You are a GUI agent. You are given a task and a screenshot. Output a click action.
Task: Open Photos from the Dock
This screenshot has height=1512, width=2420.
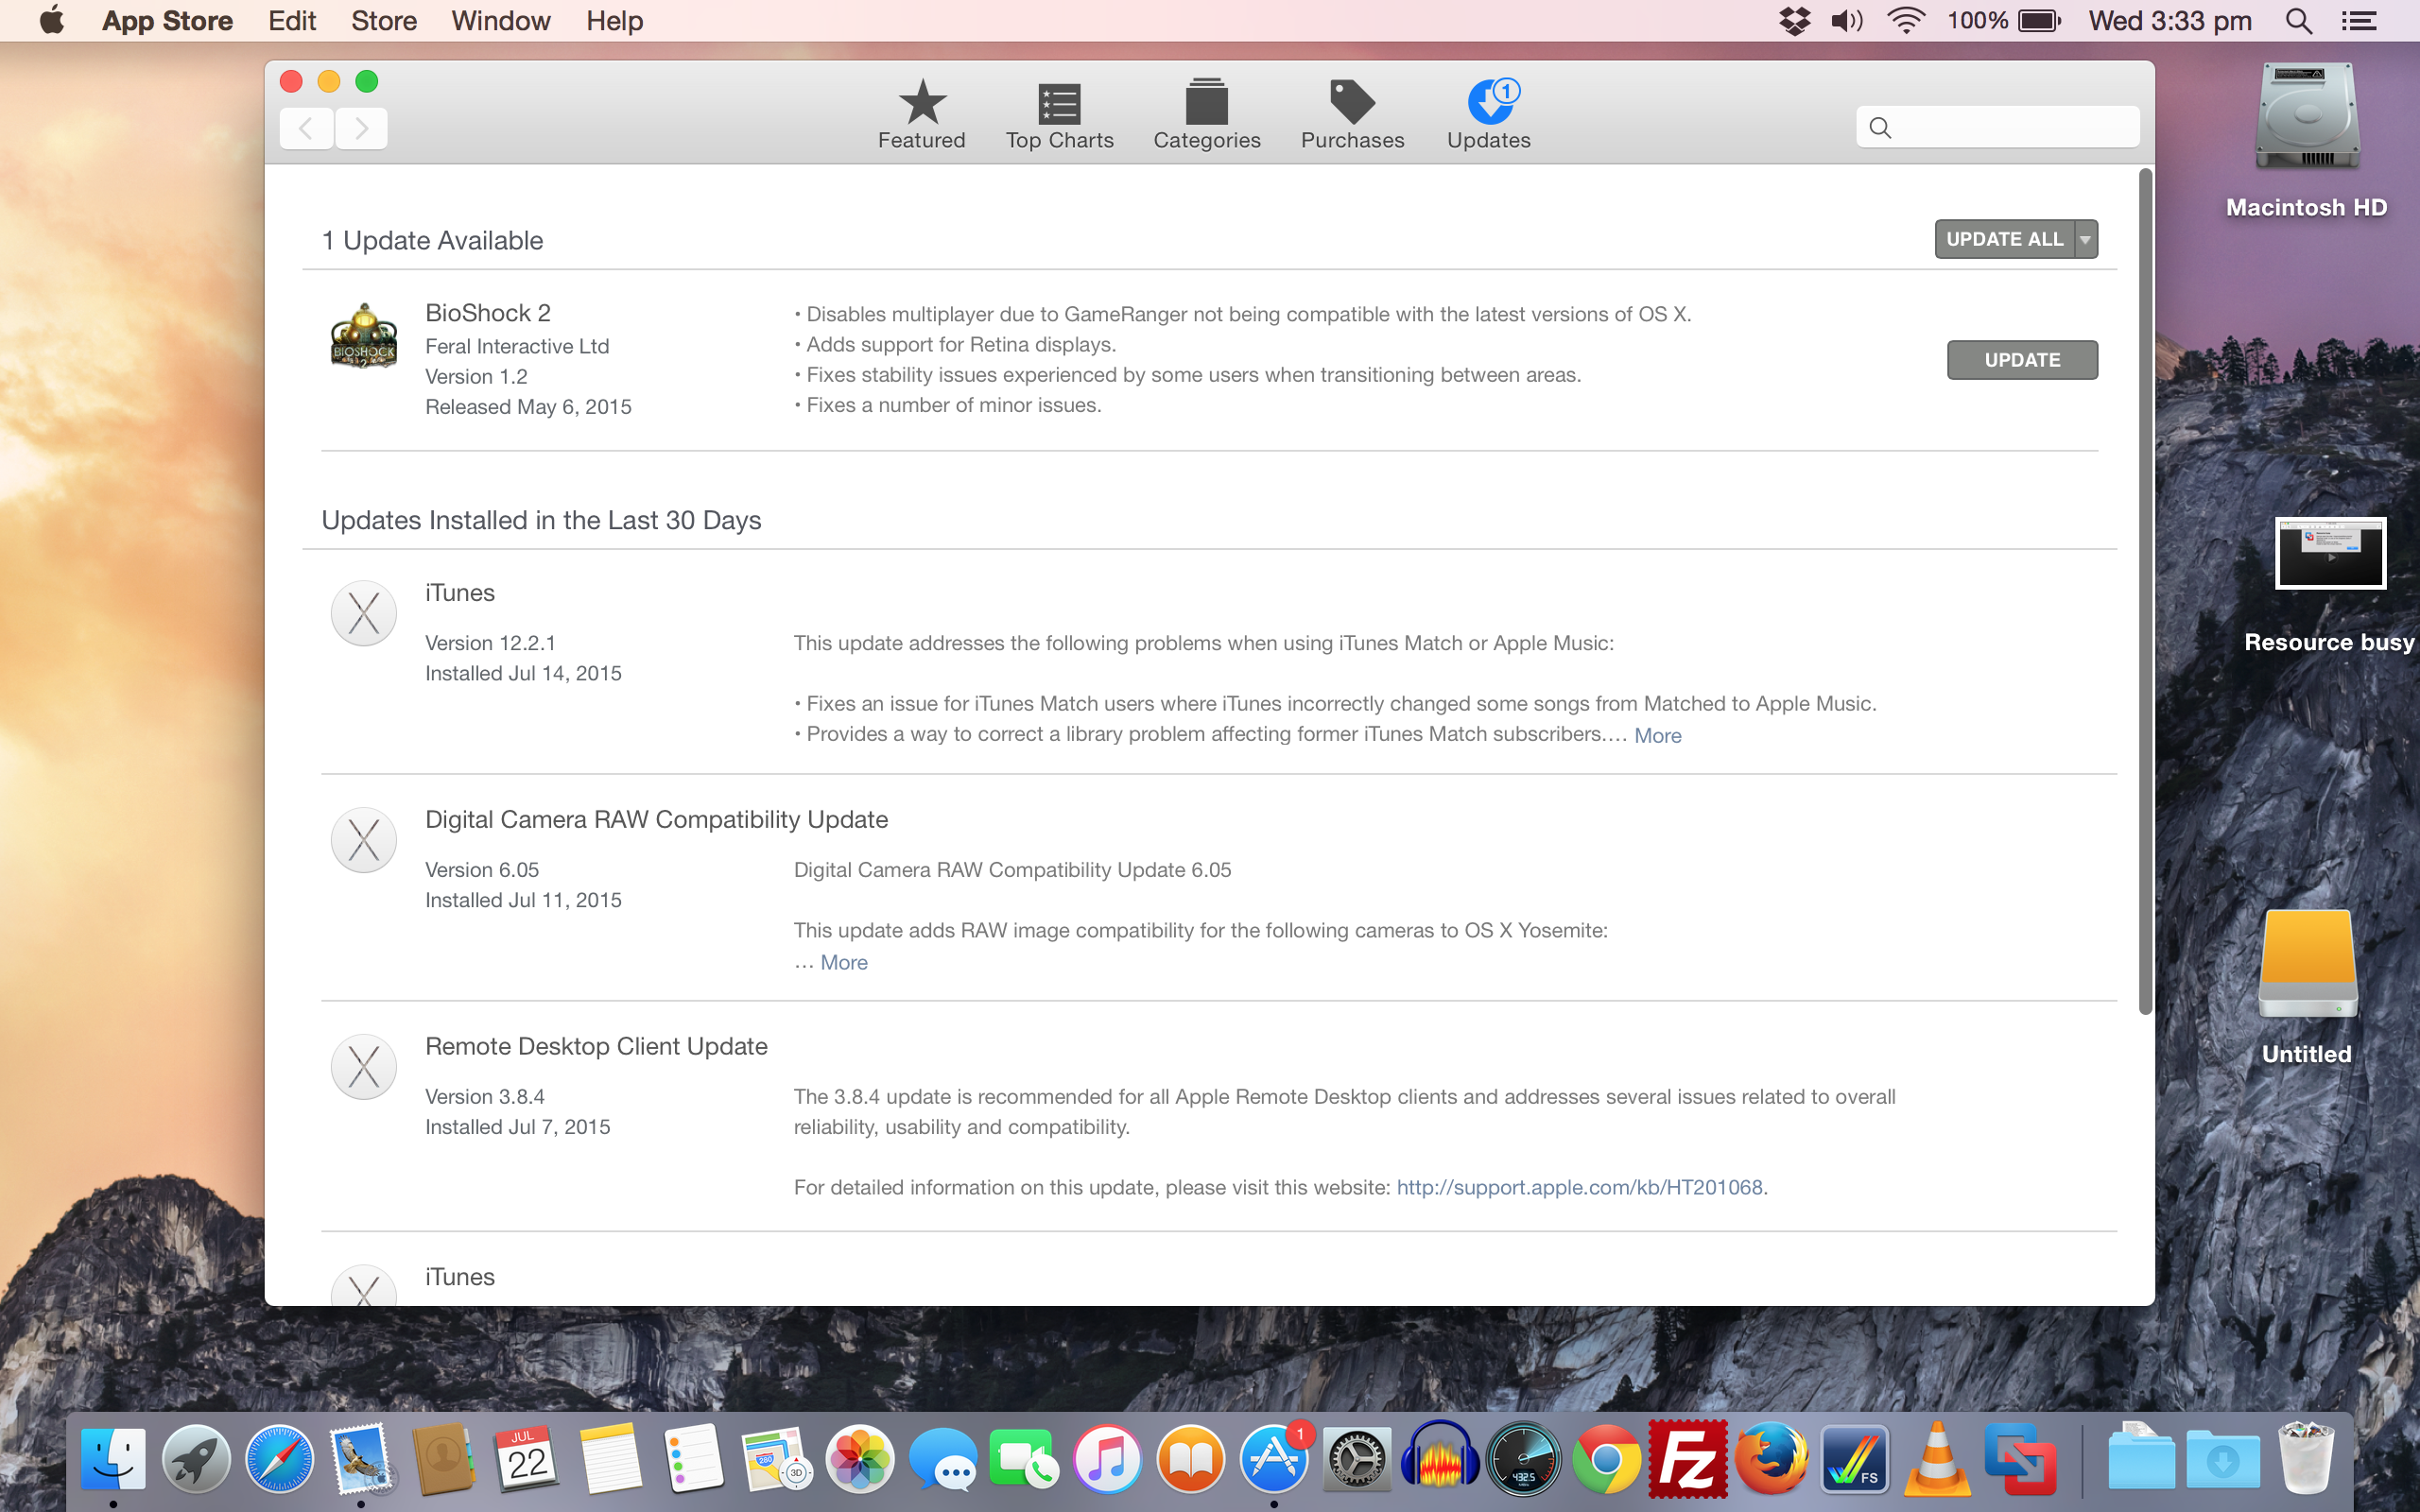coord(859,1458)
